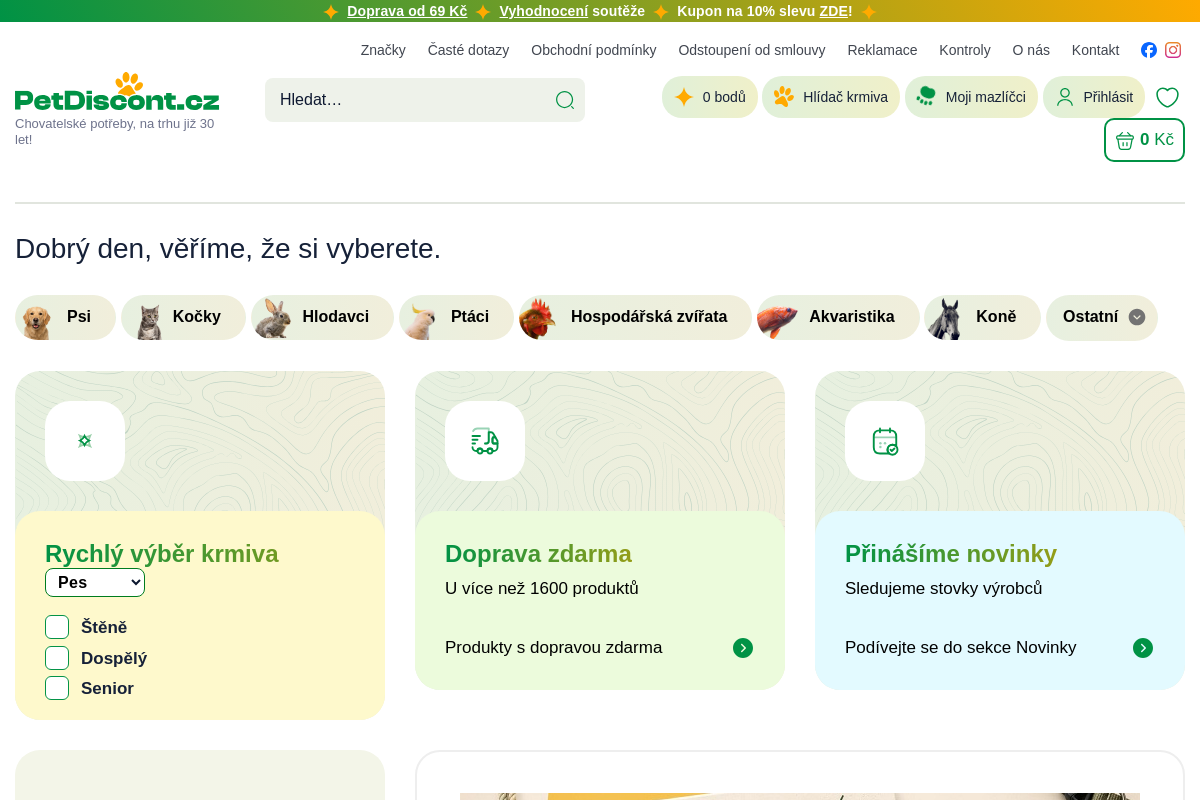Click the user icon next to Přihlásit
The width and height of the screenshot is (1200, 800).
pos(1065,97)
